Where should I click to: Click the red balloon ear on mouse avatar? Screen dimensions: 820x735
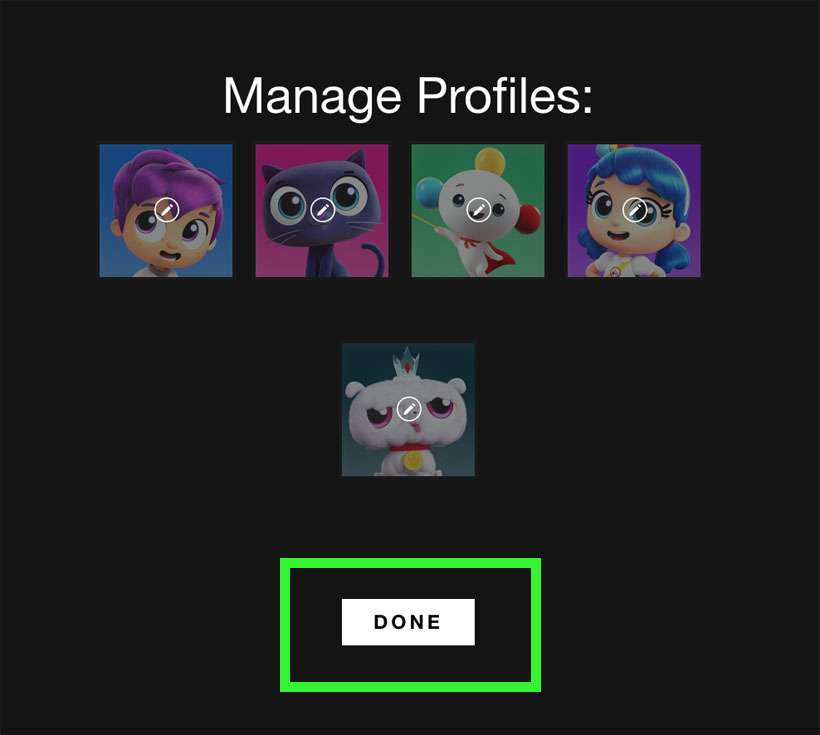[528, 217]
